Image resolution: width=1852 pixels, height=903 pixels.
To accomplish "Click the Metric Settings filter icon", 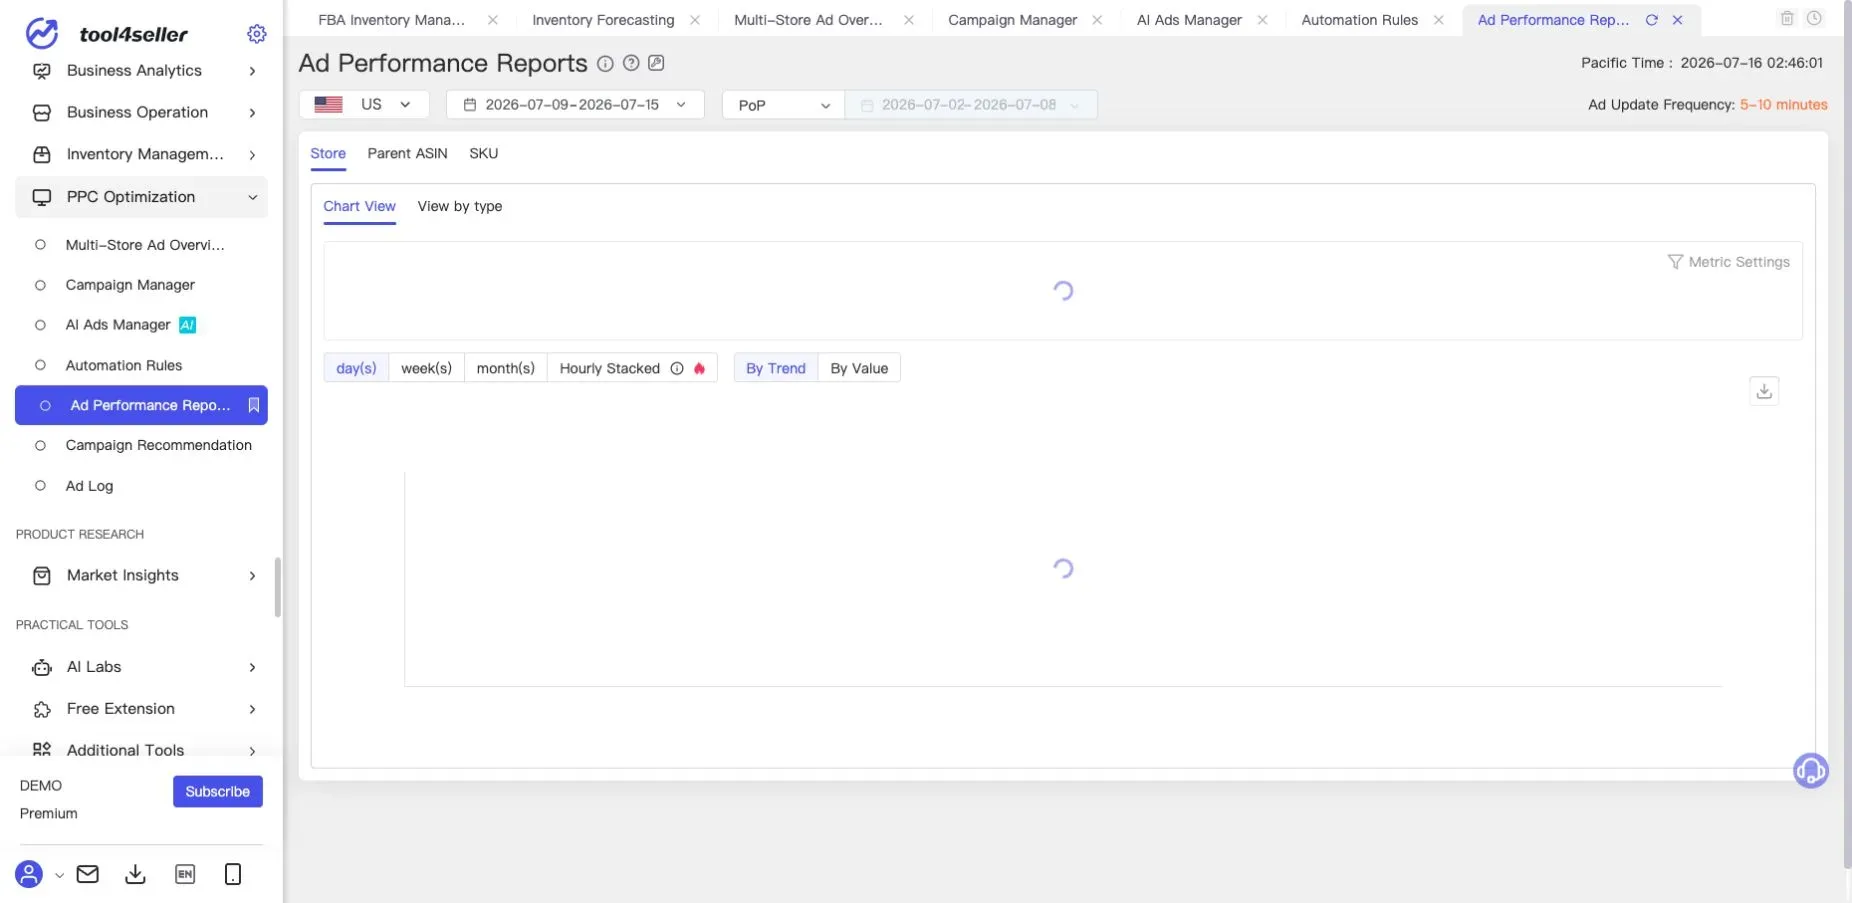I will [1675, 262].
